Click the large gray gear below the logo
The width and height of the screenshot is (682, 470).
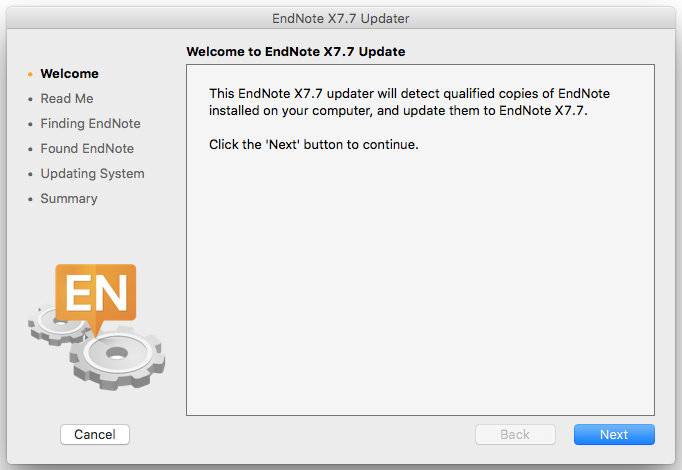(117, 353)
